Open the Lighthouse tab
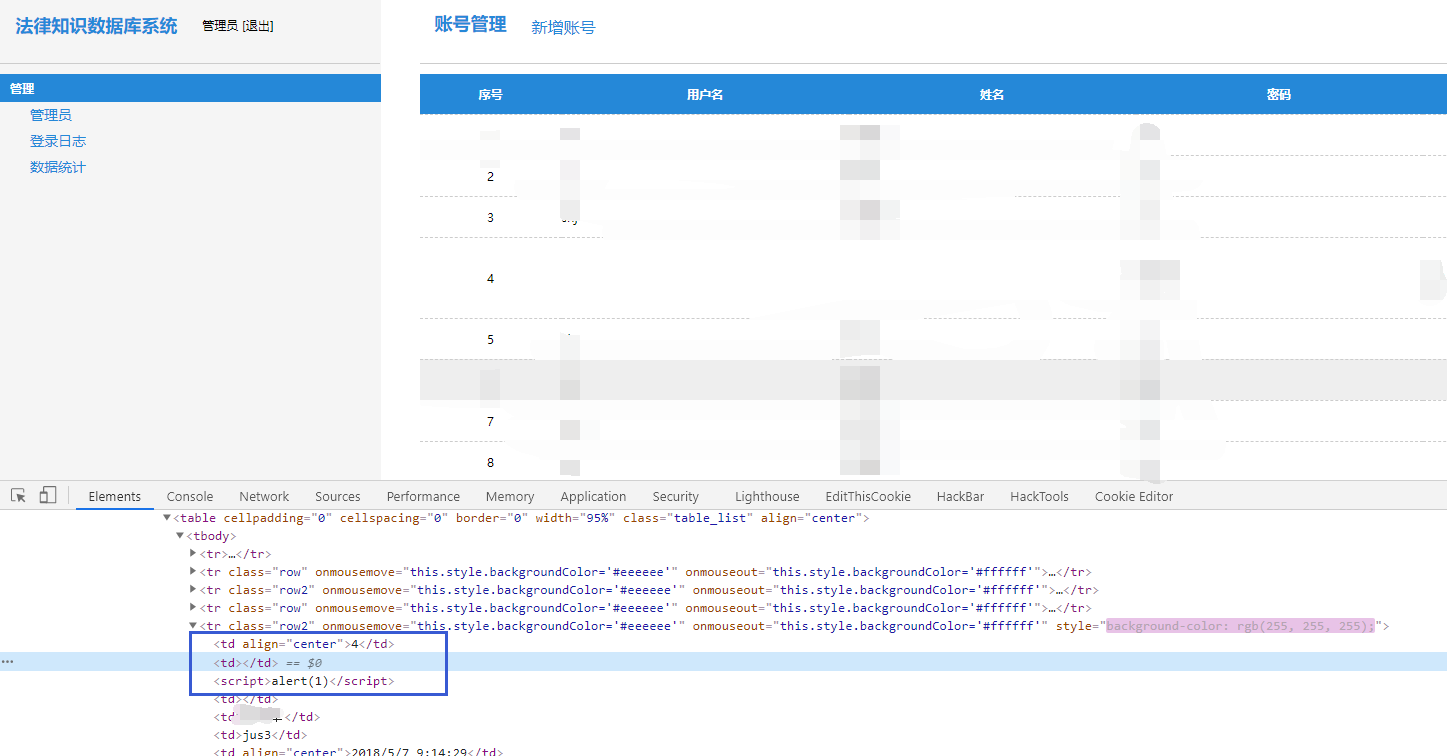 point(767,496)
